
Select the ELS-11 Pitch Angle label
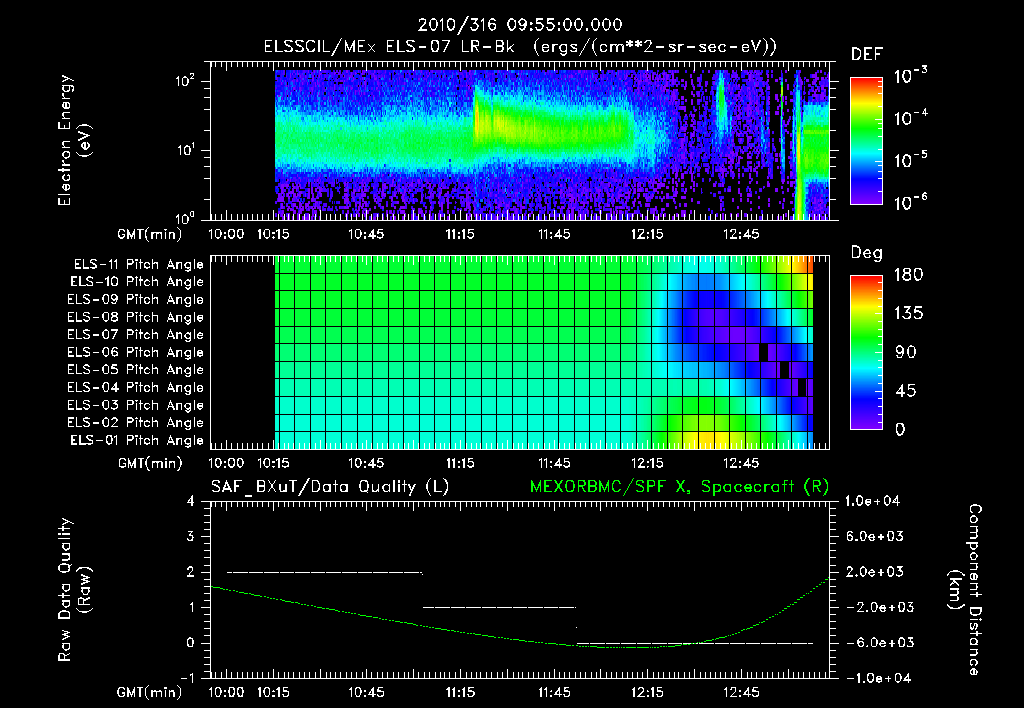click(x=138, y=265)
